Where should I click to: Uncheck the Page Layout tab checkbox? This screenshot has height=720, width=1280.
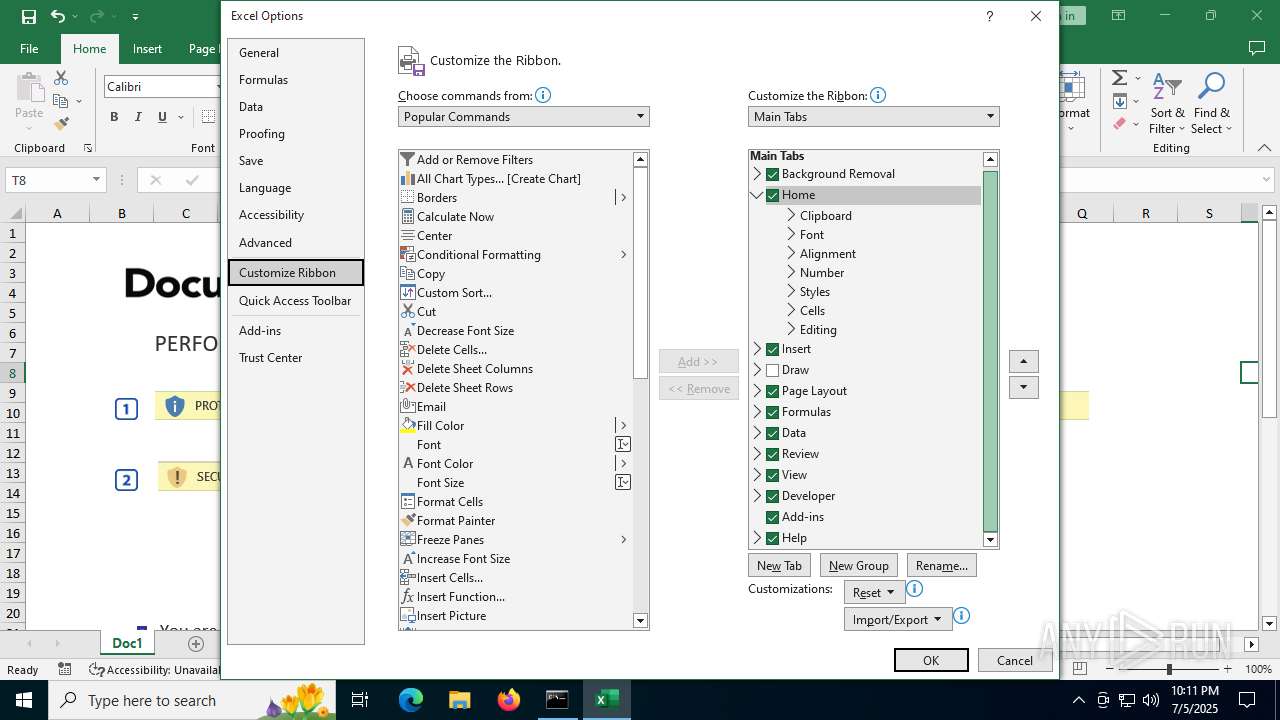[772, 391]
